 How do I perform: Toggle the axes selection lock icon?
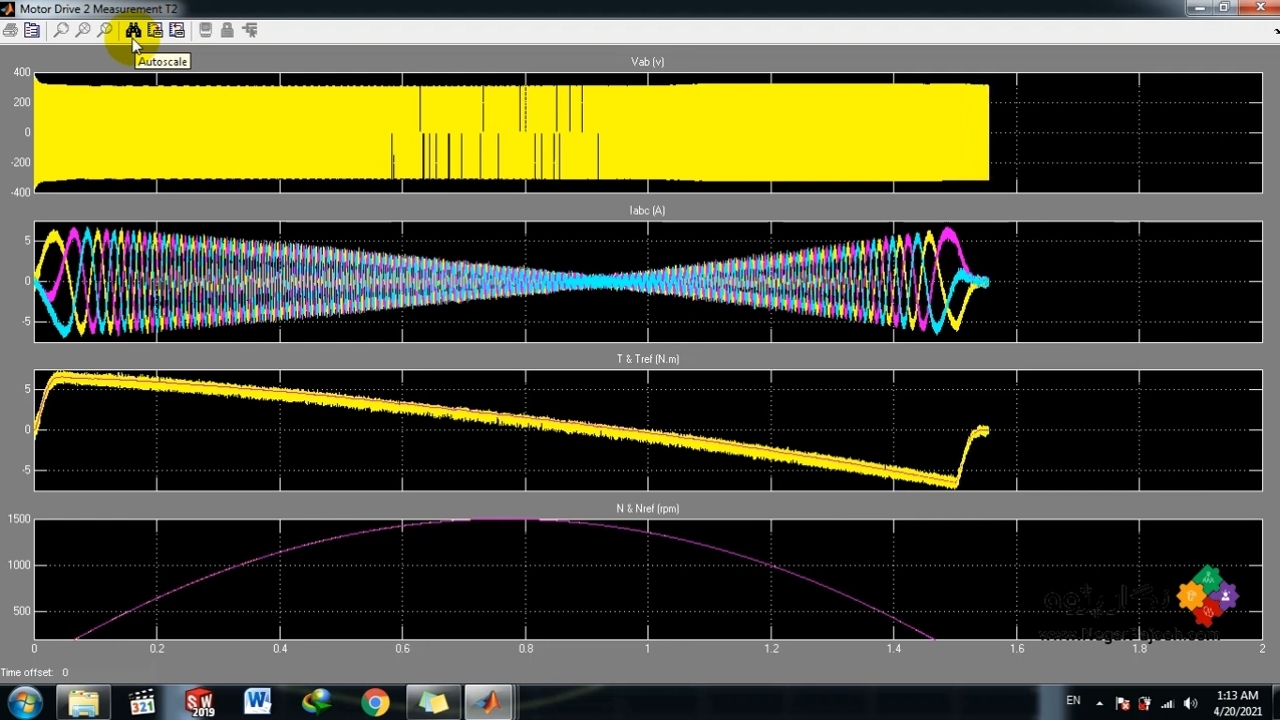[x=227, y=30]
